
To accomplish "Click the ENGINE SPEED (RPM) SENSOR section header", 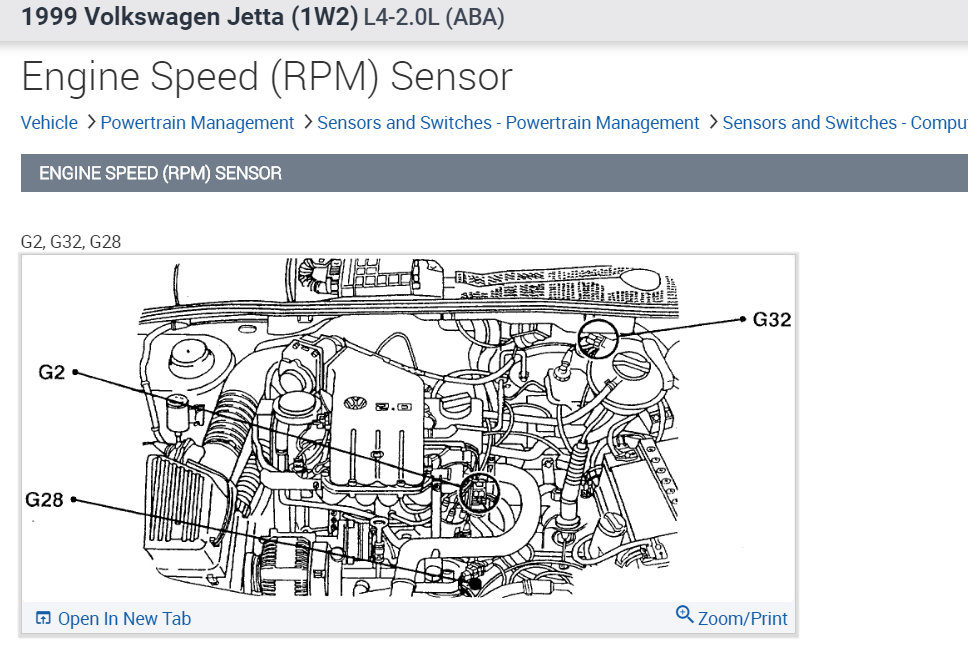I will [494, 173].
